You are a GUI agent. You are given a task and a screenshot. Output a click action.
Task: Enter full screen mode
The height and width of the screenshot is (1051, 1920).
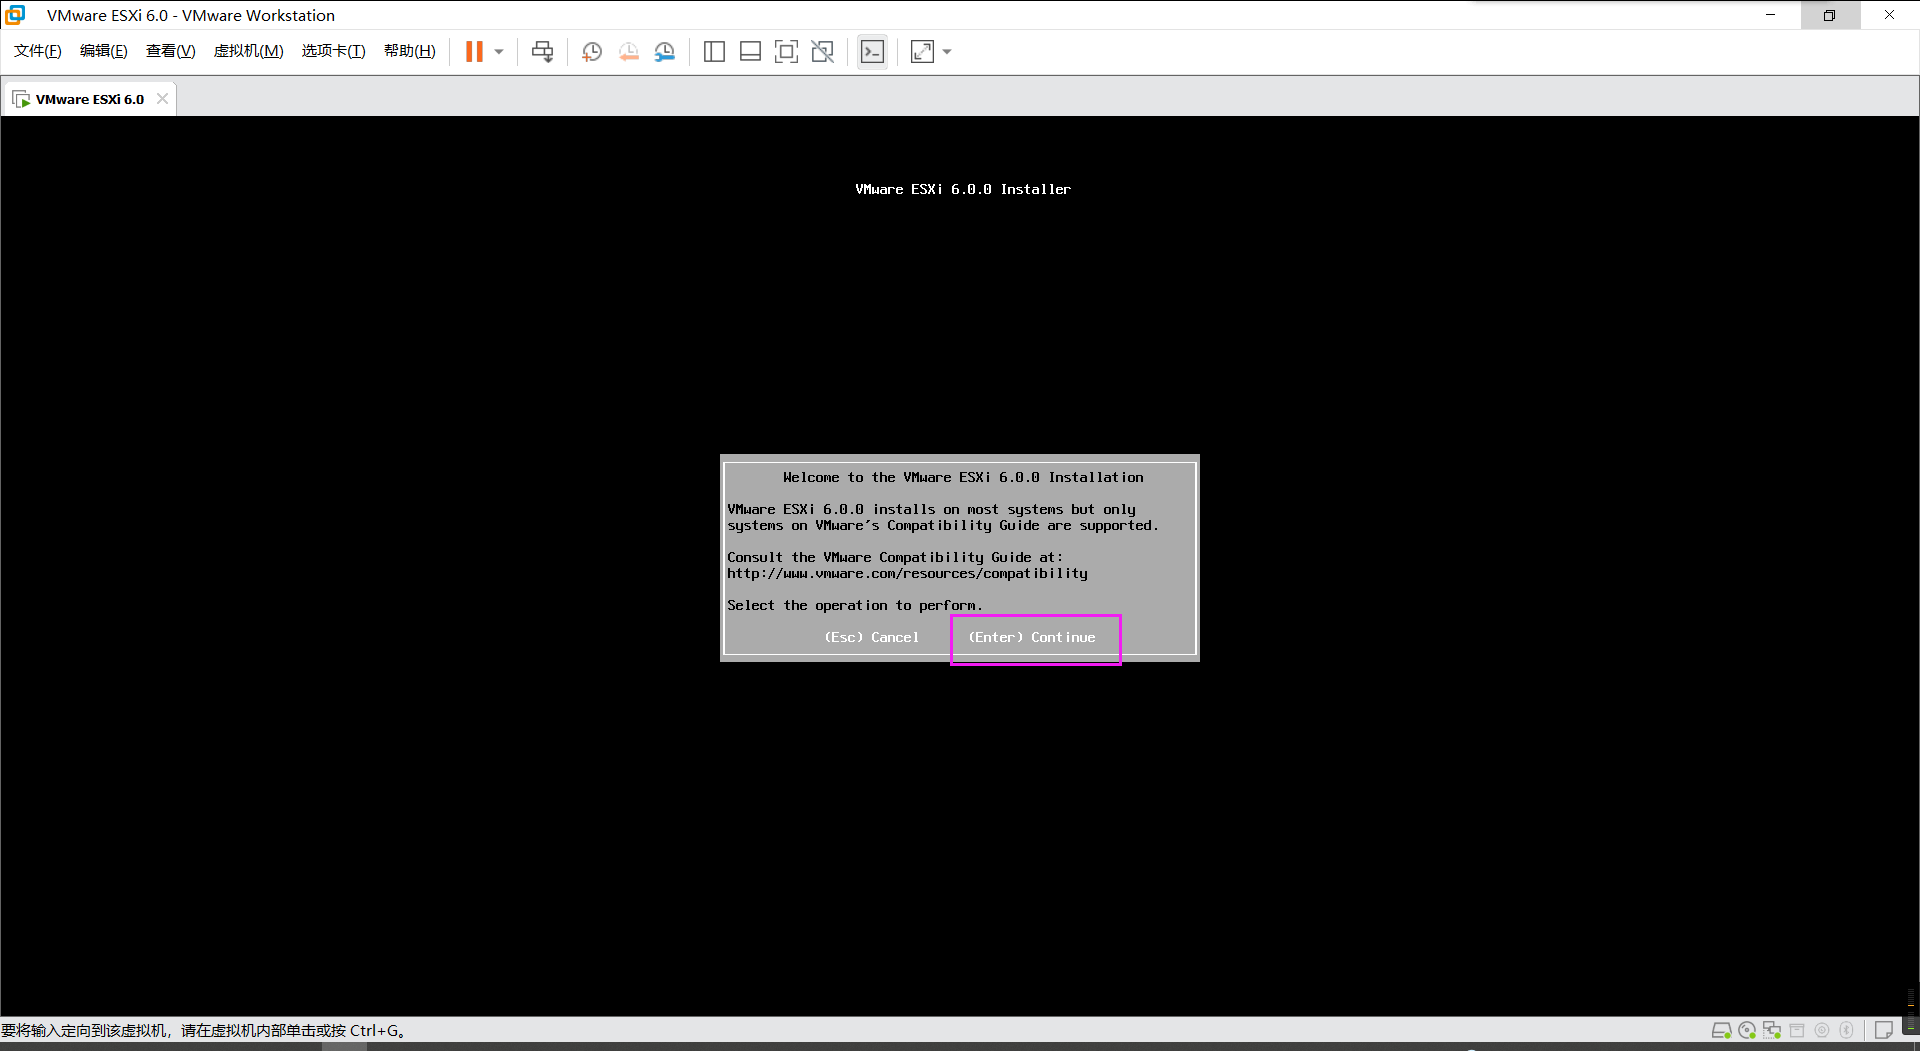click(x=786, y=52)
